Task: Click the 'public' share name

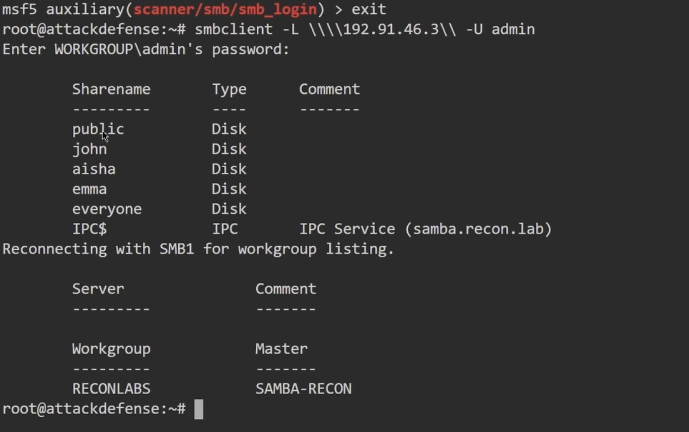Action: pos(98,129)
